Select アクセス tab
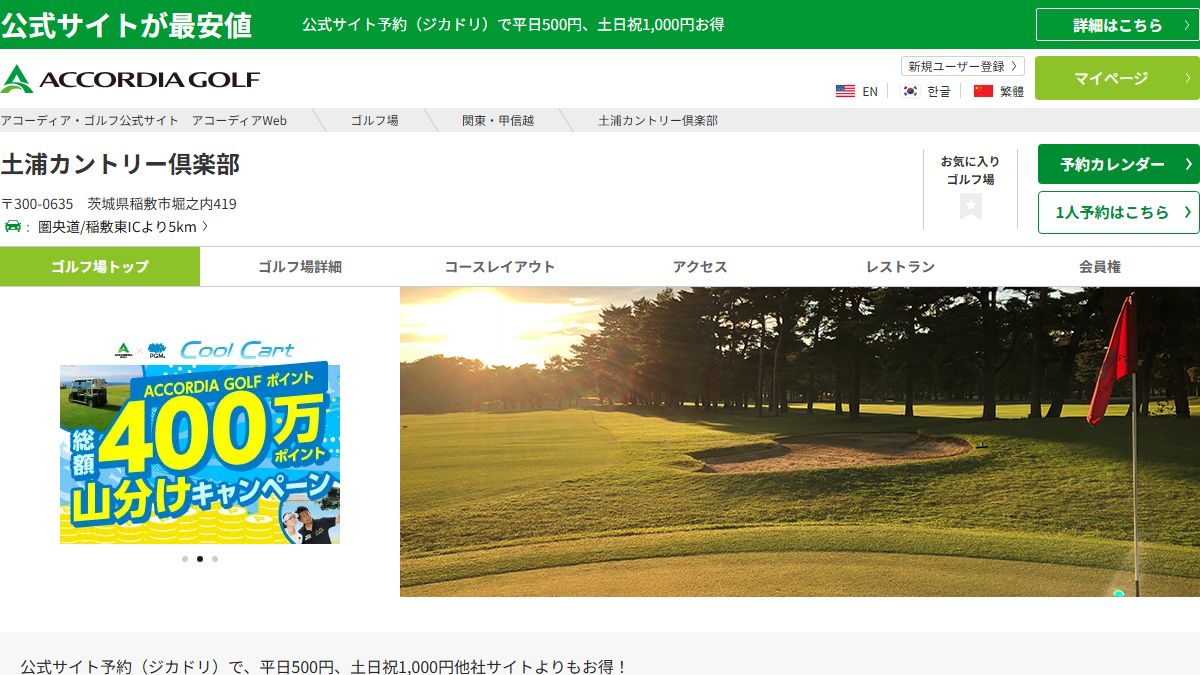 point(700,267)
